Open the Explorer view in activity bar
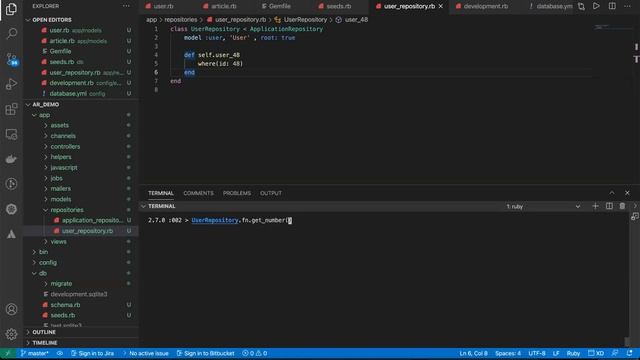The image size is (640, 360). click(x=11, y=9)
